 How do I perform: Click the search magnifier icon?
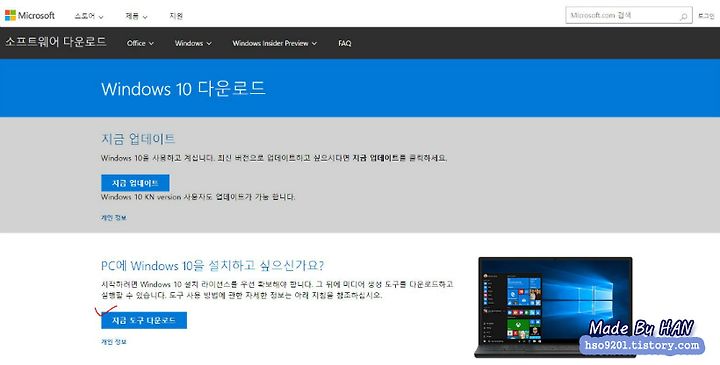click(x=683, y=16)
